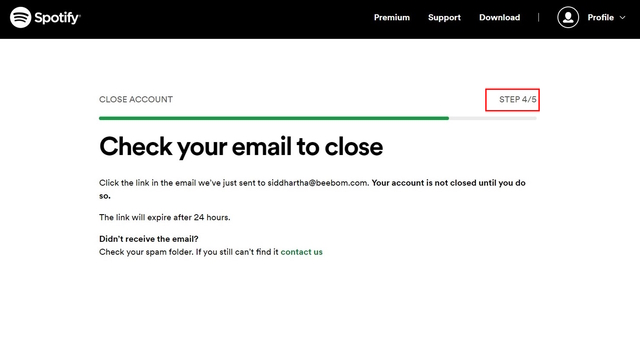The width and height of the screenshot is (640, 361).
Task: Open the Premium menu item
Action: pos(392,18)
